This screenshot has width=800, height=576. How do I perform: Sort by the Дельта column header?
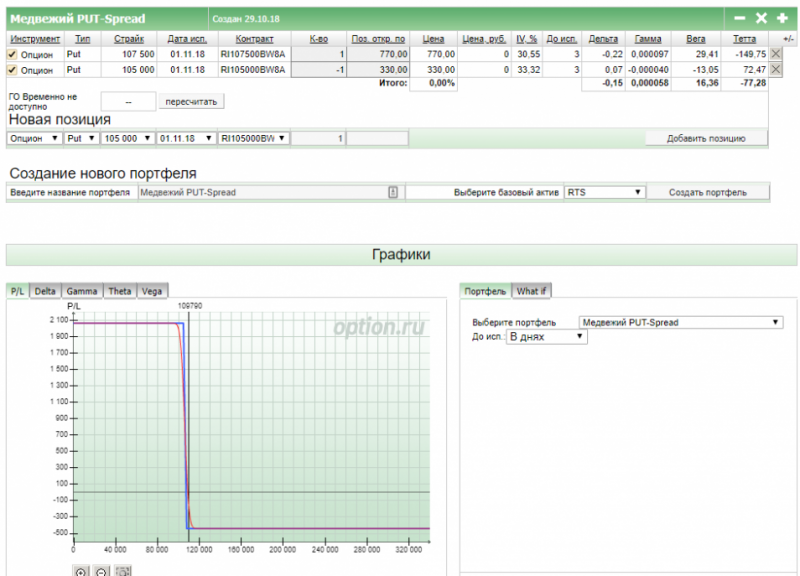click(x=603, y=39)
